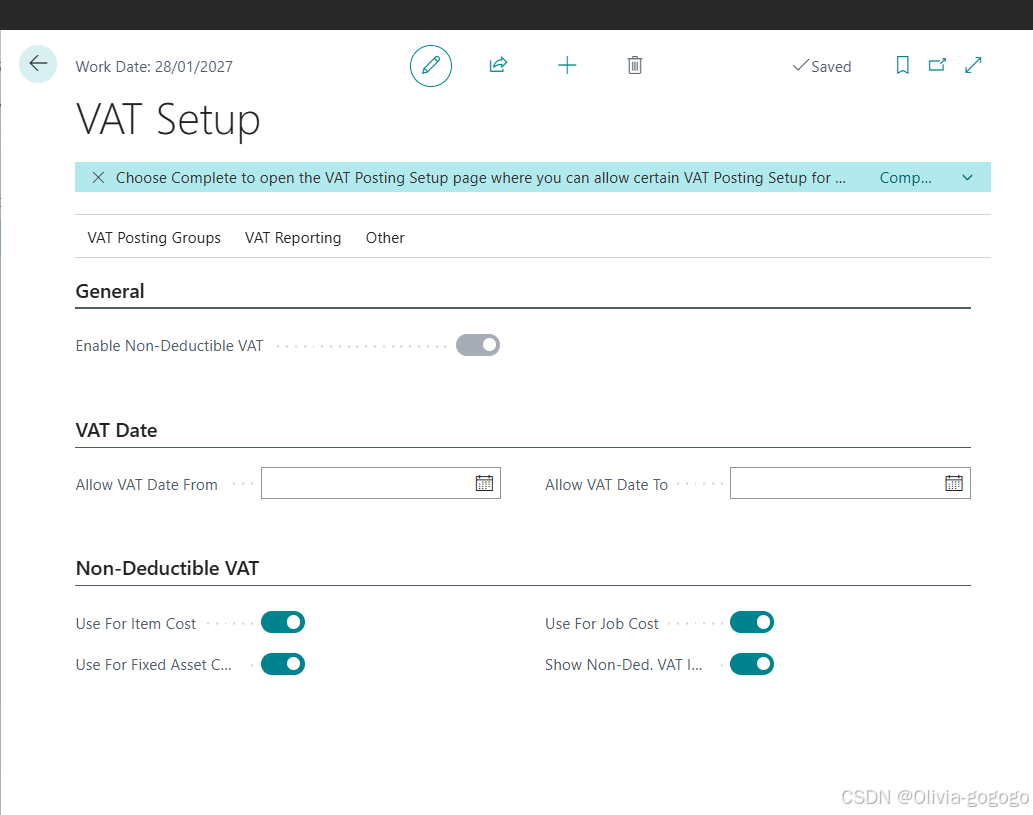
Task: Open VAT Posting Groups menu
Action: (154, 238)
